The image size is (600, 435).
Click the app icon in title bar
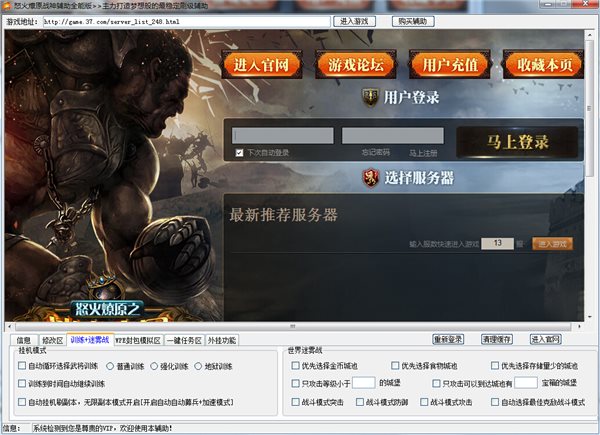click(7, 6)
